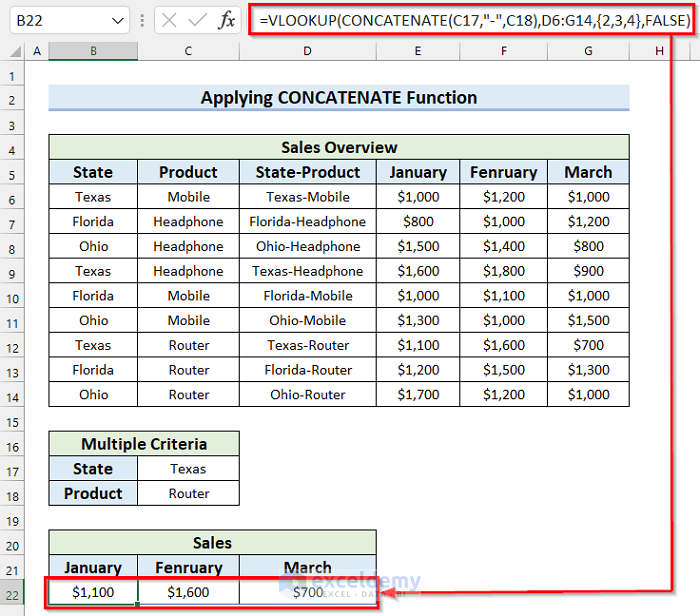Click cell 'Ohio-Headphone'
The height and width of the screenshot is (616, 700).
pos(308,246)
